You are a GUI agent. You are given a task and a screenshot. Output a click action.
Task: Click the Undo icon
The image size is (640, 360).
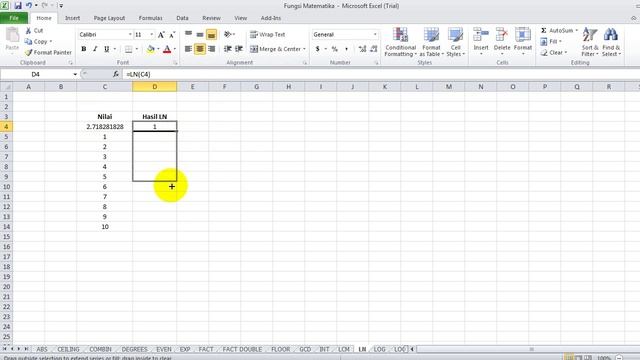click(x=29, y=6)
